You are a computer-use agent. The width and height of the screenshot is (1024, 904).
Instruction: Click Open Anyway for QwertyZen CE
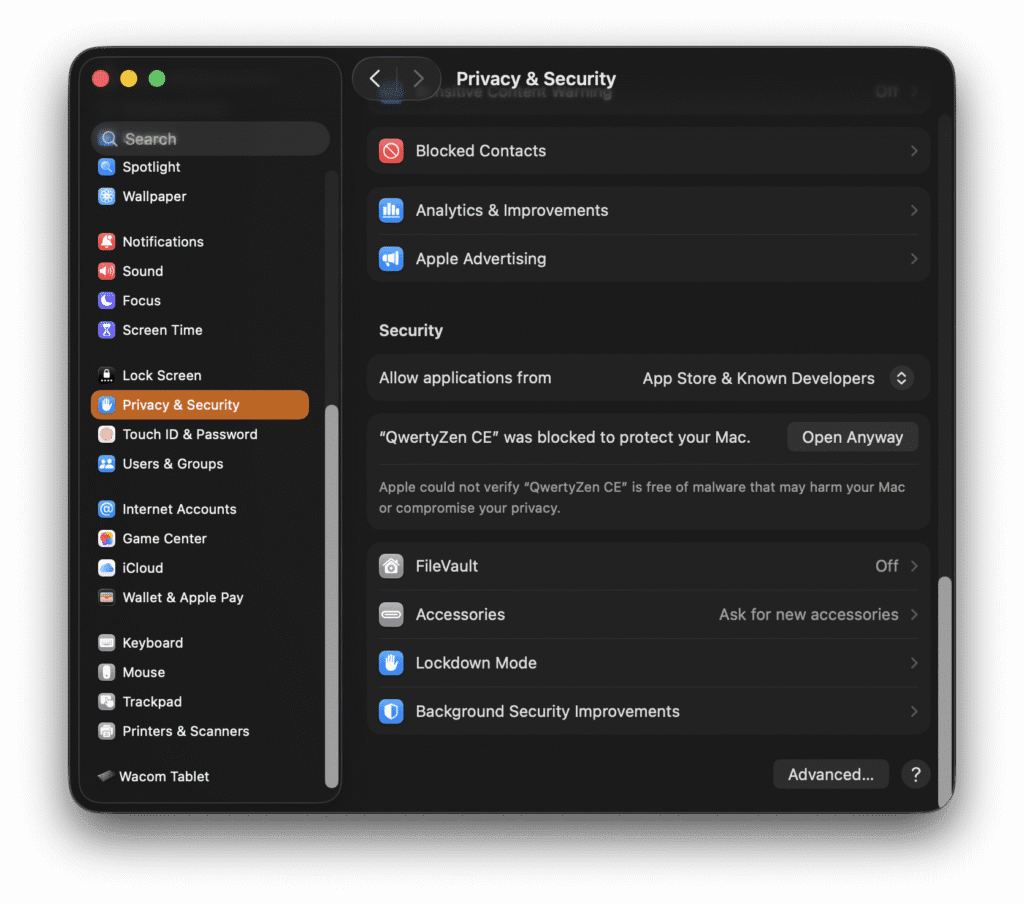tap(852, 437)
